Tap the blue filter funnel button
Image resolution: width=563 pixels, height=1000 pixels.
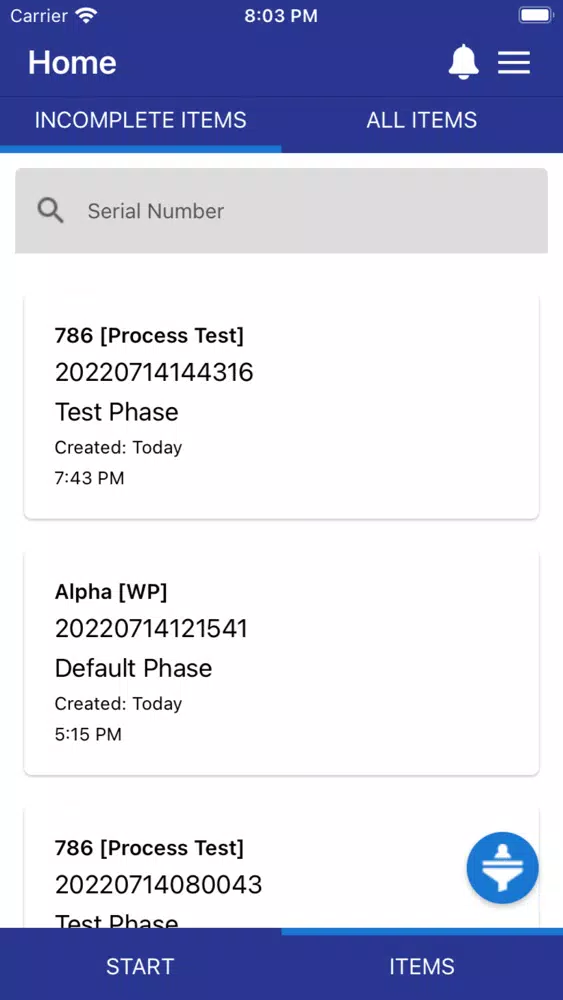click(502, 867)
